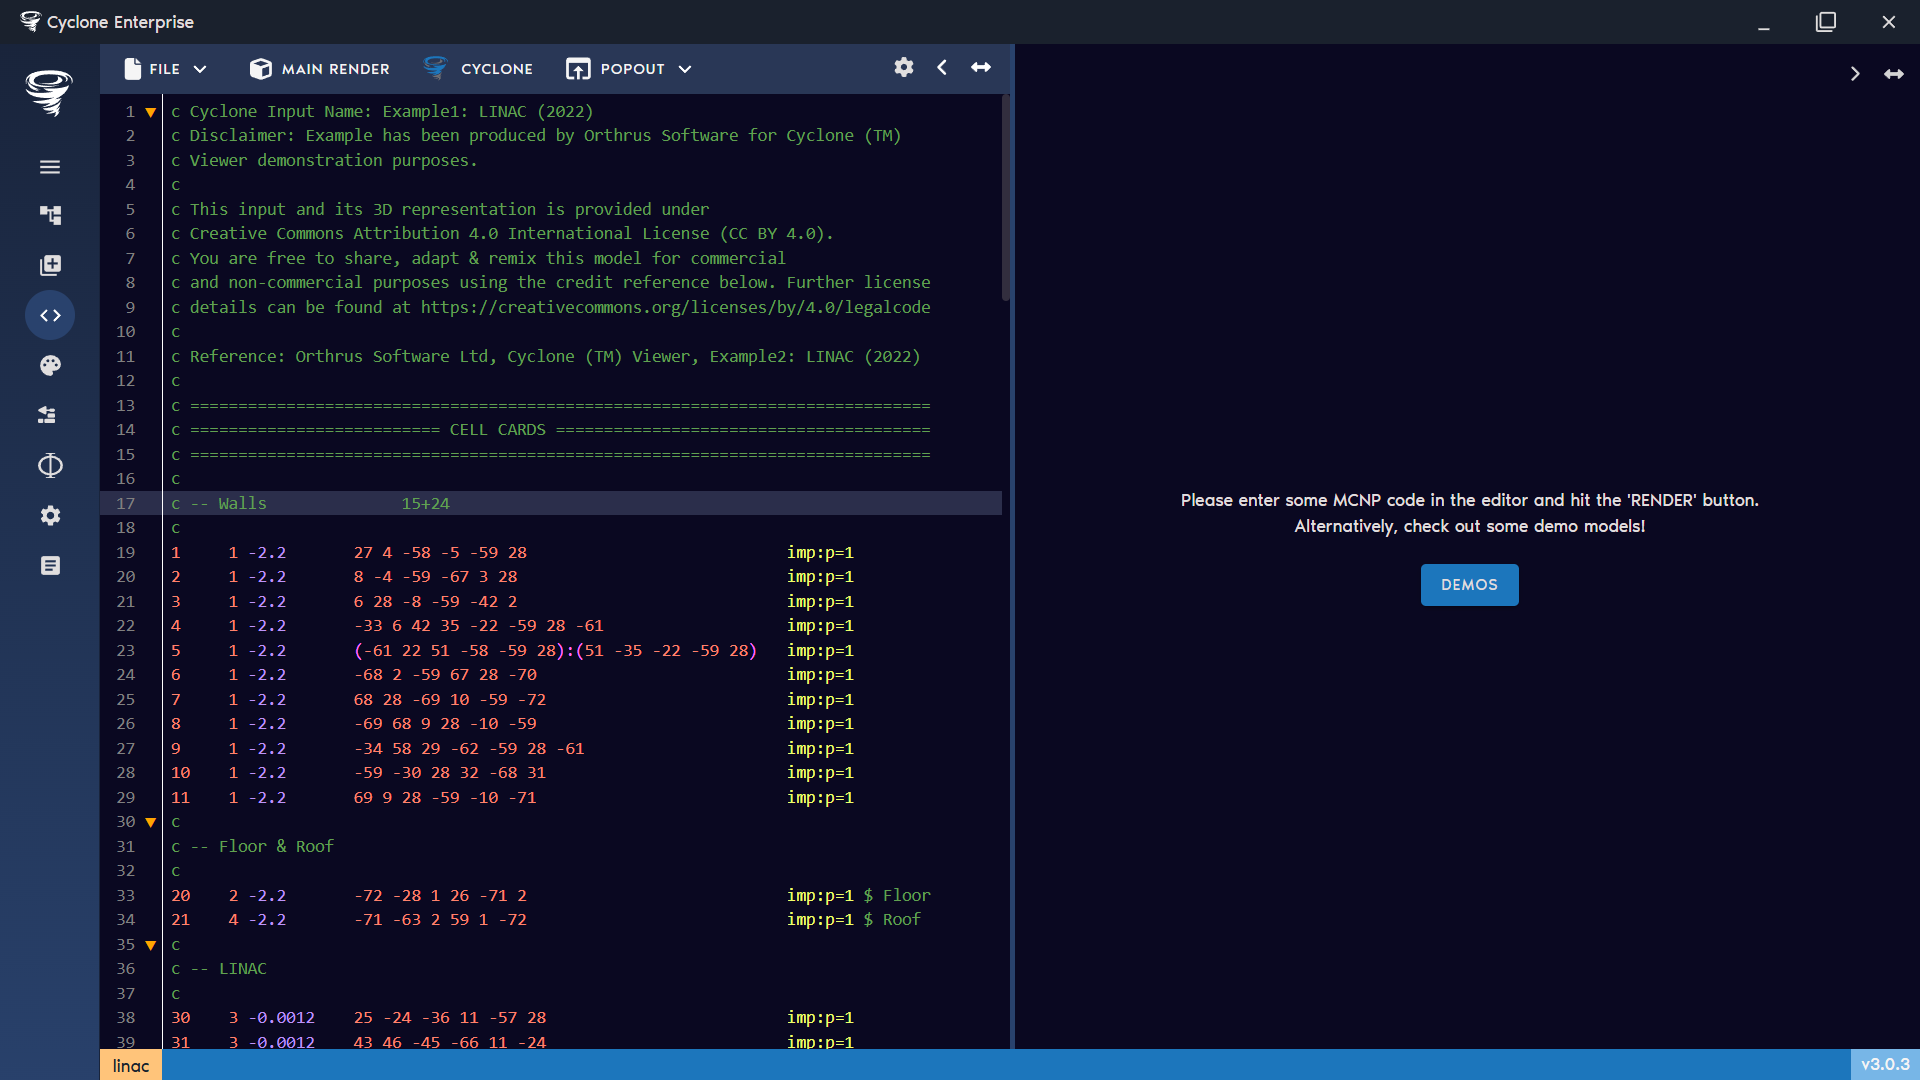Click the horizontal expand arrows in the toolbar
Viewport: 1920px width, 1080px height.
click(x=980, y=67)
